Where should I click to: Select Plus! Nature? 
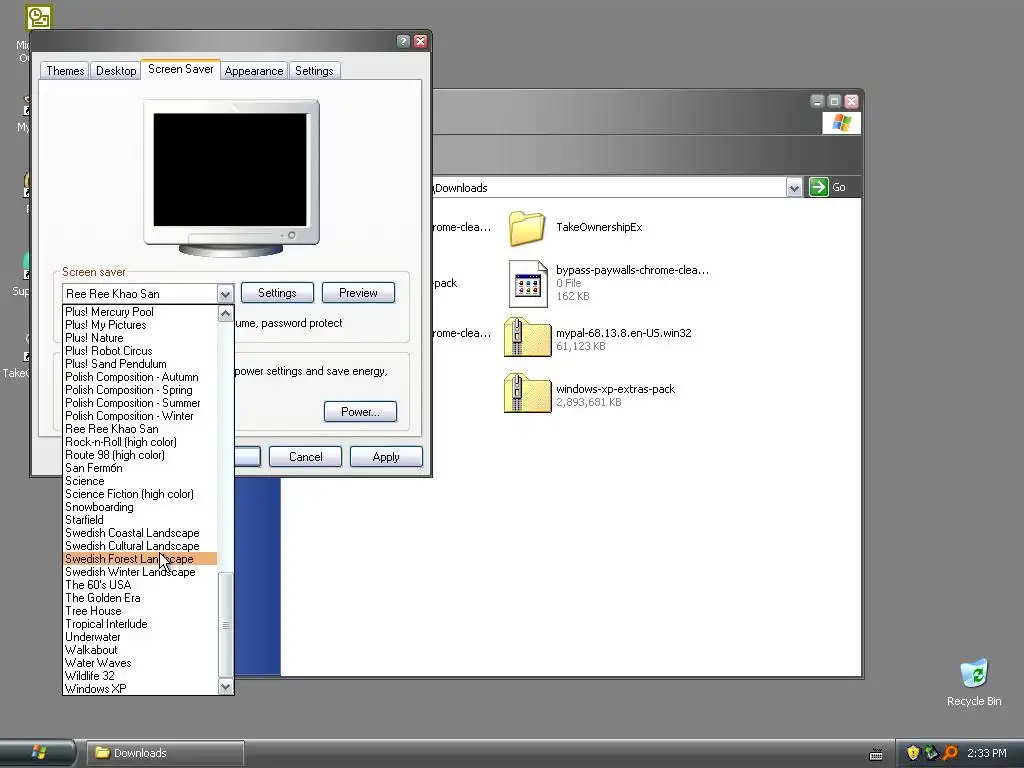pyautogui.click(x=140, y=338)
